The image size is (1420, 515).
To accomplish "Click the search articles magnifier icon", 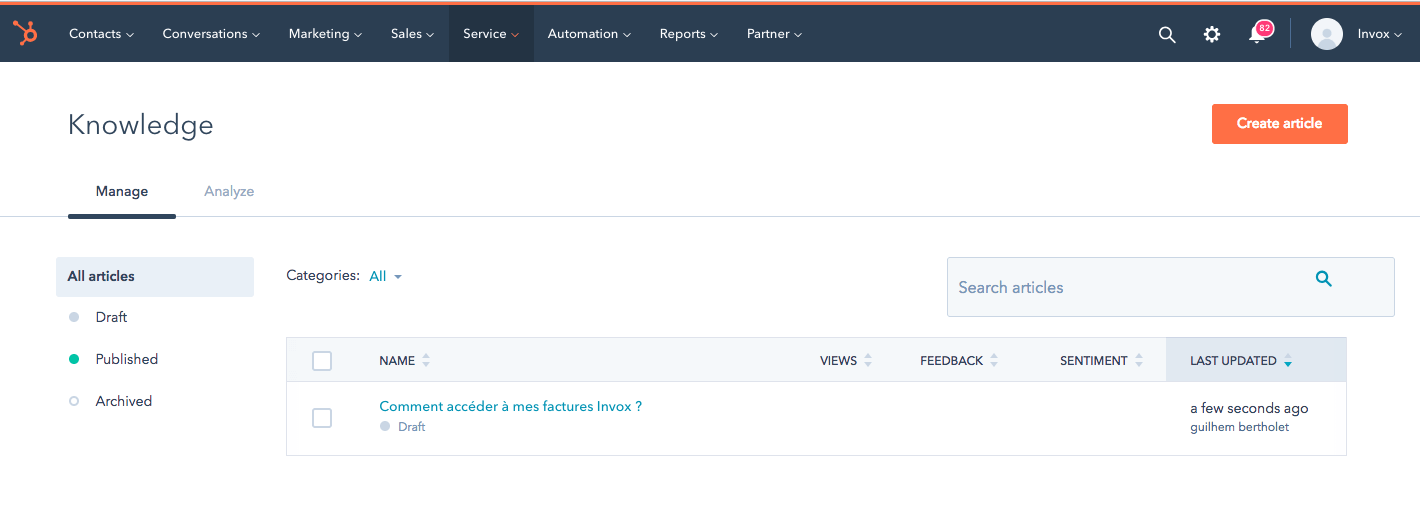I will pos(1324,279).
